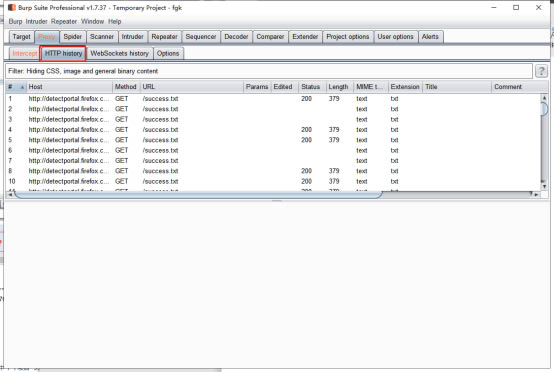The height and width of the screenshot is (372, 554).
Task: Click the vertical scrollbar down arrow
Action: click(x=544, y=186)
